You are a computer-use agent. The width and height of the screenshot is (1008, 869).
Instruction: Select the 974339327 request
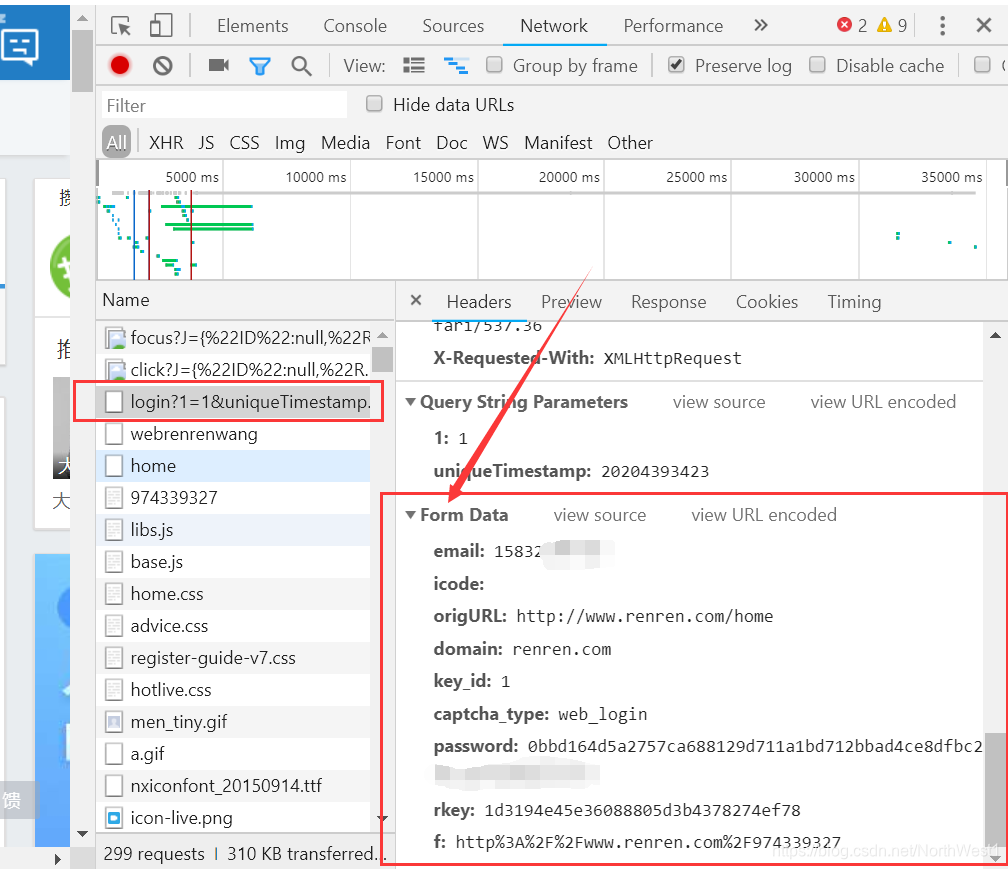(x=233, y=498)
